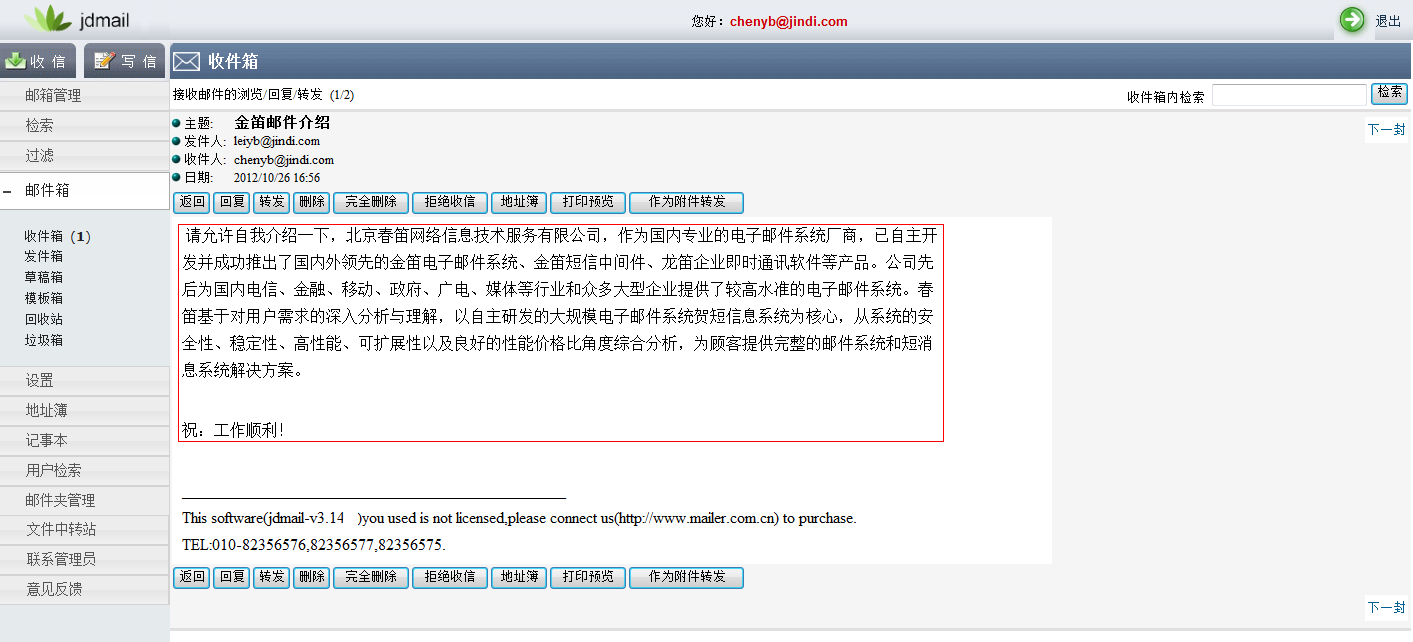Click 作为附件转发 button above the message body
Image resolution: width=1413 pixels, height=642 pixels.
tap(687, 202)
